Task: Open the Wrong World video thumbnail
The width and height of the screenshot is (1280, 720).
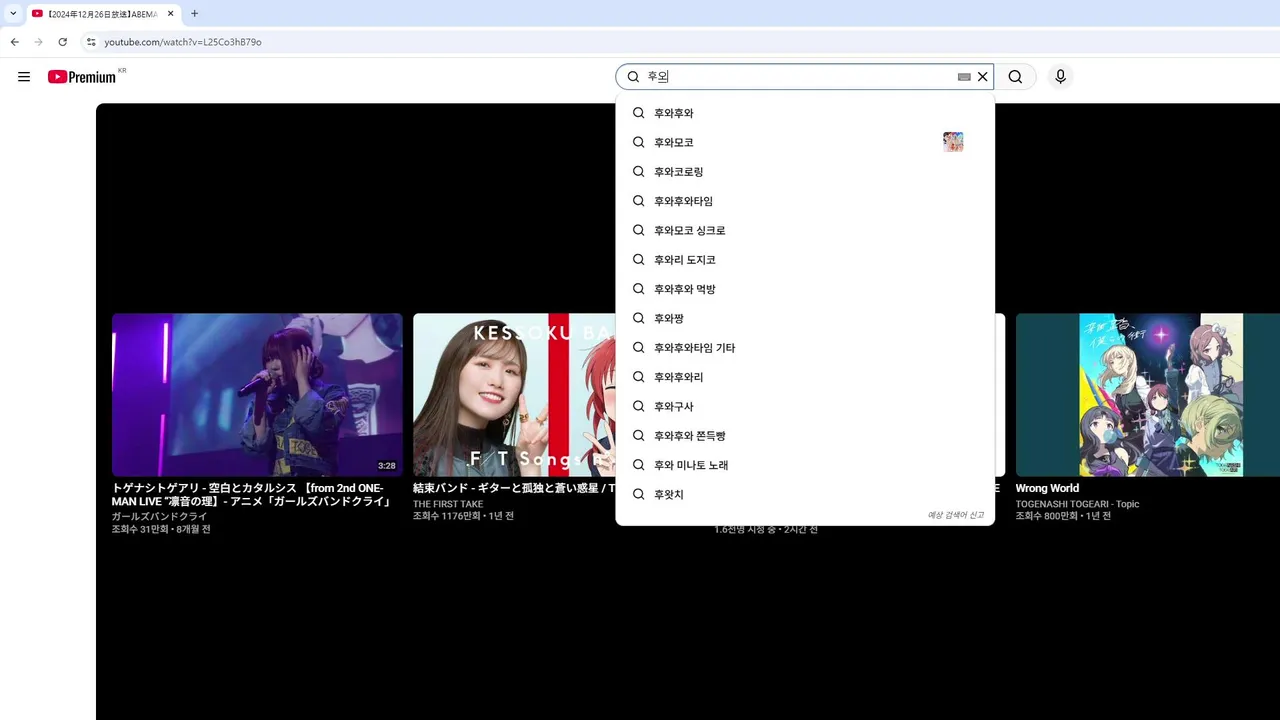Action: (x=1148, y=395)
